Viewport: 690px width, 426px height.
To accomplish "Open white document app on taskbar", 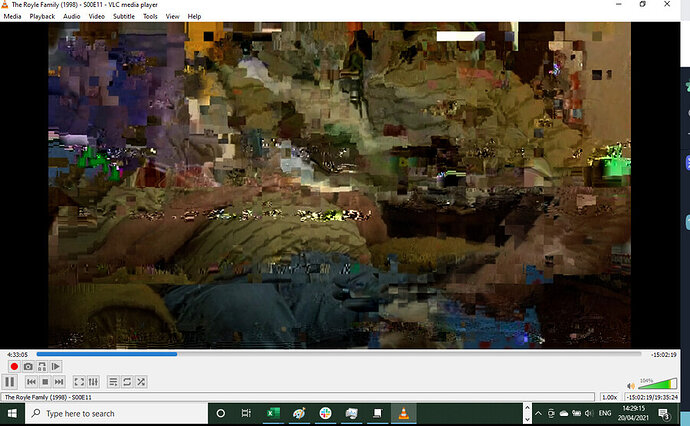I will point(377,413).
